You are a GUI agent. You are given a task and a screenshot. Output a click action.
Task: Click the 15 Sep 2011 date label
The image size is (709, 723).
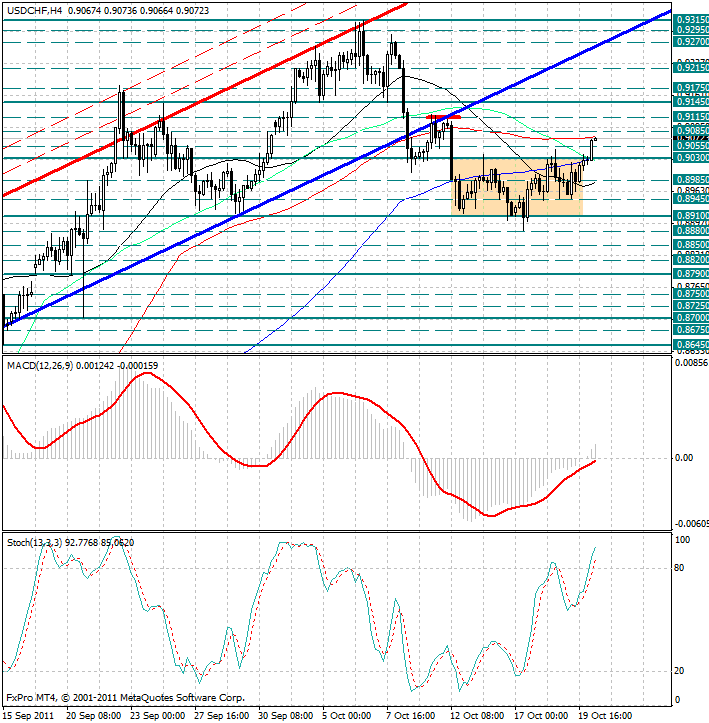pyautogui.click(x=29, y=716)
